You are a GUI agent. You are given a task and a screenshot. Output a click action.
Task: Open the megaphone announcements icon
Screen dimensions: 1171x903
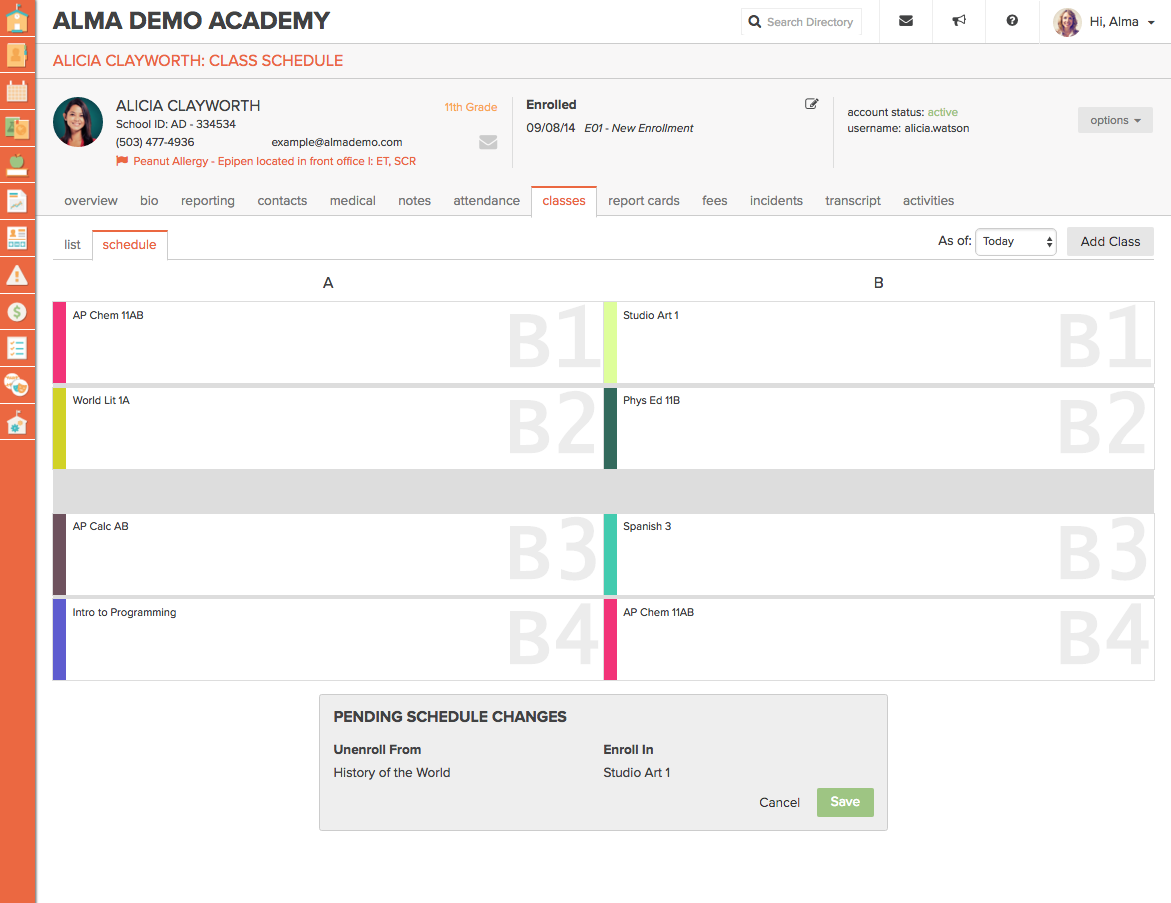pyautogui.click(x=959, y=21)
